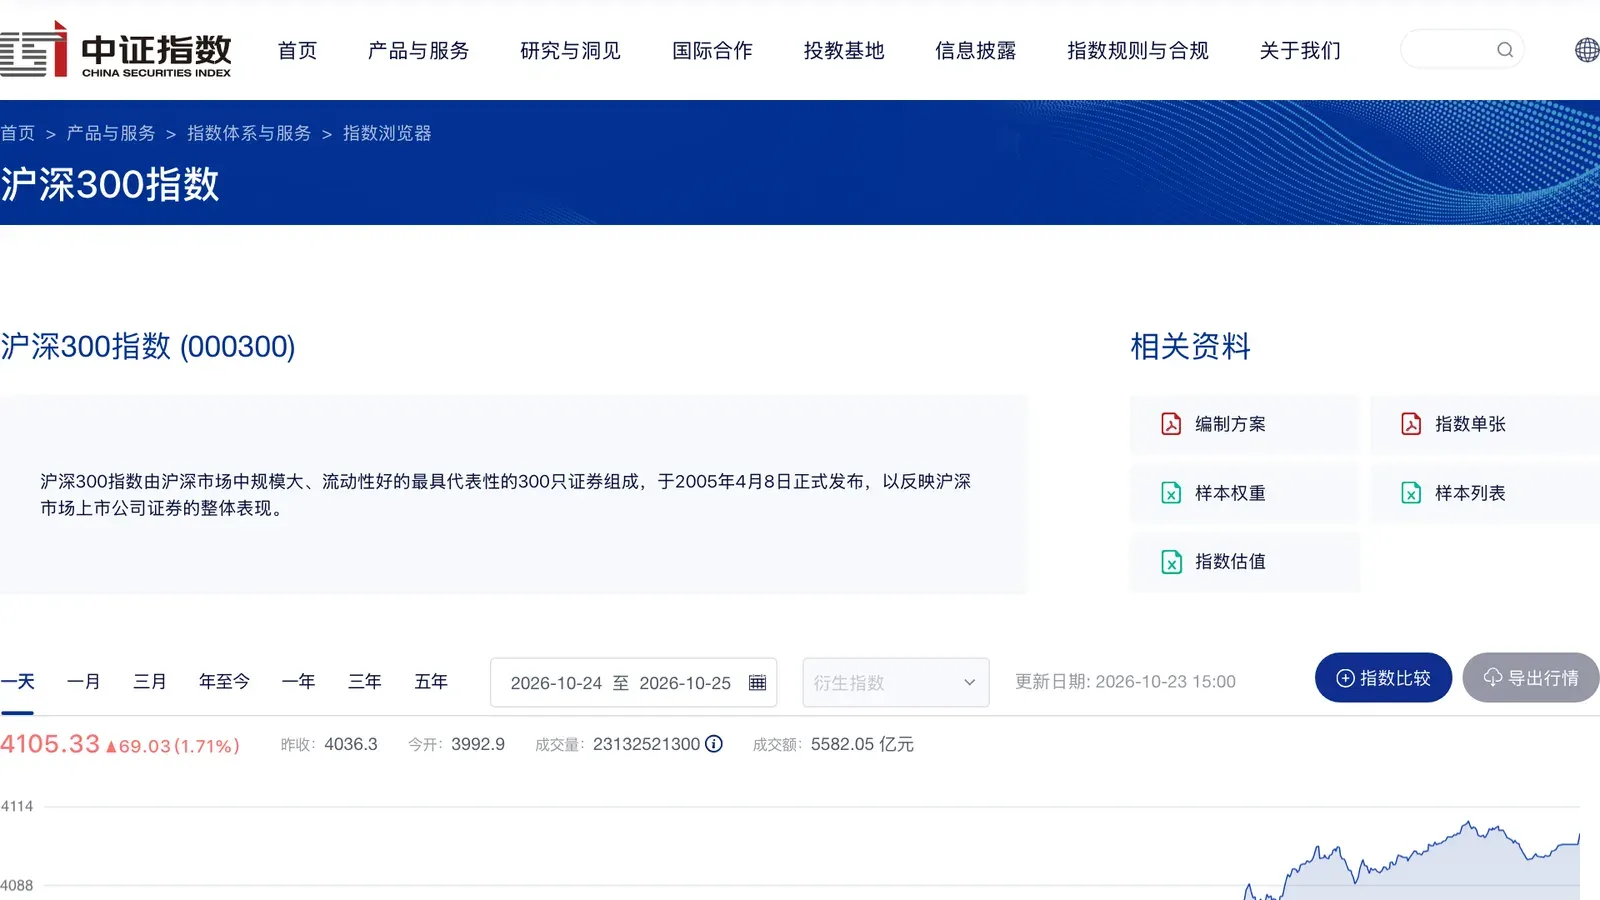Click the plus icon on 指数比较
The image size is (1600, 900).
point(1346,678)
